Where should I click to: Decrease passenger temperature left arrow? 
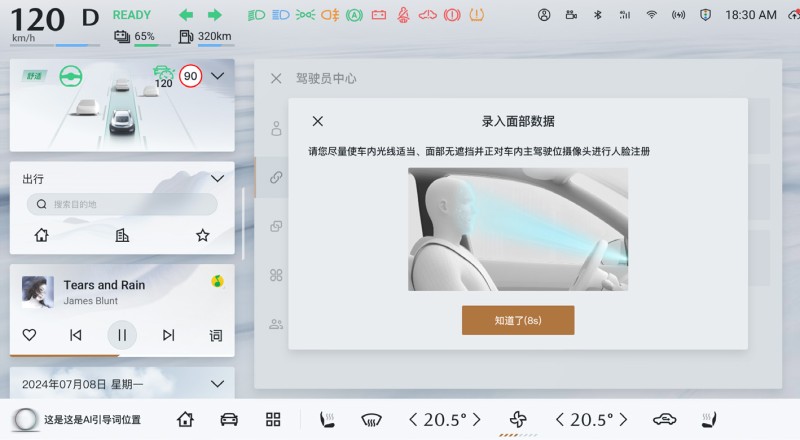click(560, 420)
